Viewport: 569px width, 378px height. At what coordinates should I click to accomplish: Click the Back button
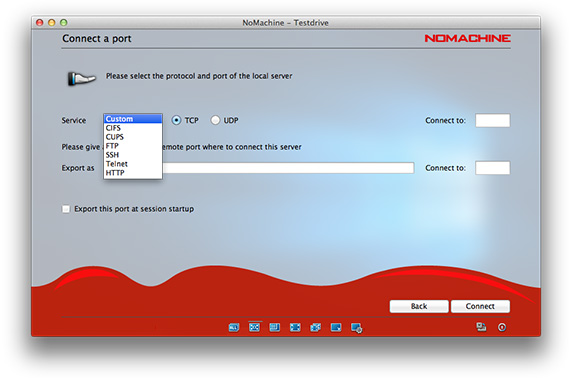(x=419, y=306)
